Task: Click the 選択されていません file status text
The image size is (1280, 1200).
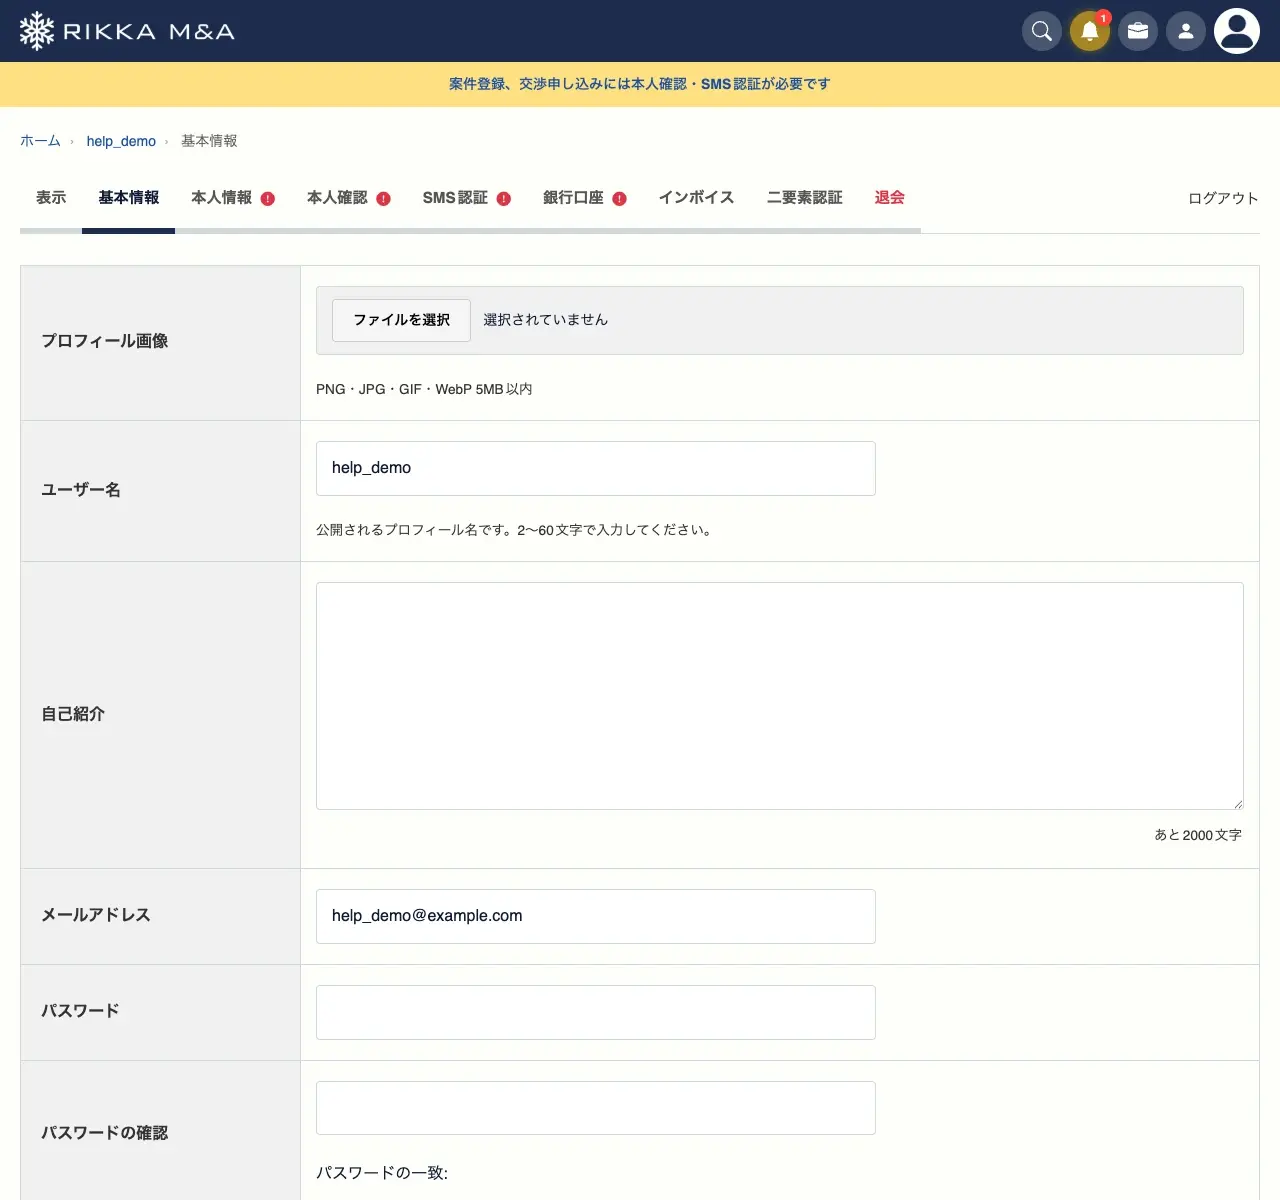Action: [546, 320]
